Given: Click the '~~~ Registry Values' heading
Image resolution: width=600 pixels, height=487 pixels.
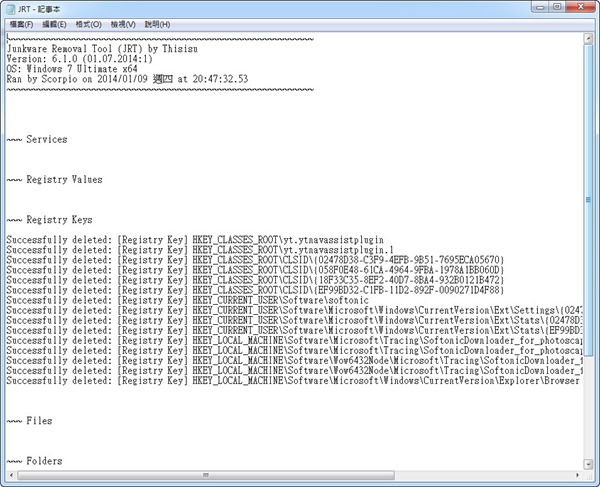Looking at the screenshot, I should [x=54, y=179].
